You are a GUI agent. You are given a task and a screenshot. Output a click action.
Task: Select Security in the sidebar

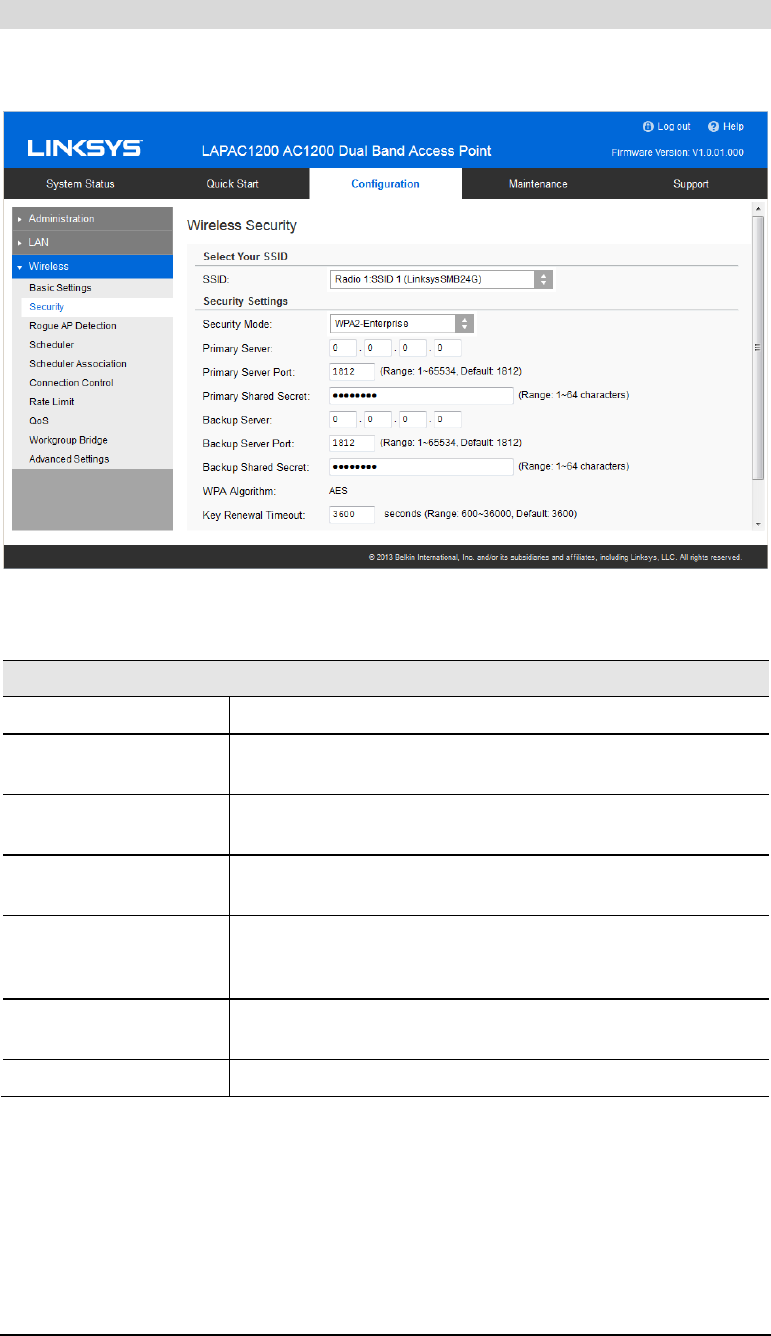click(x=46, y=307)
